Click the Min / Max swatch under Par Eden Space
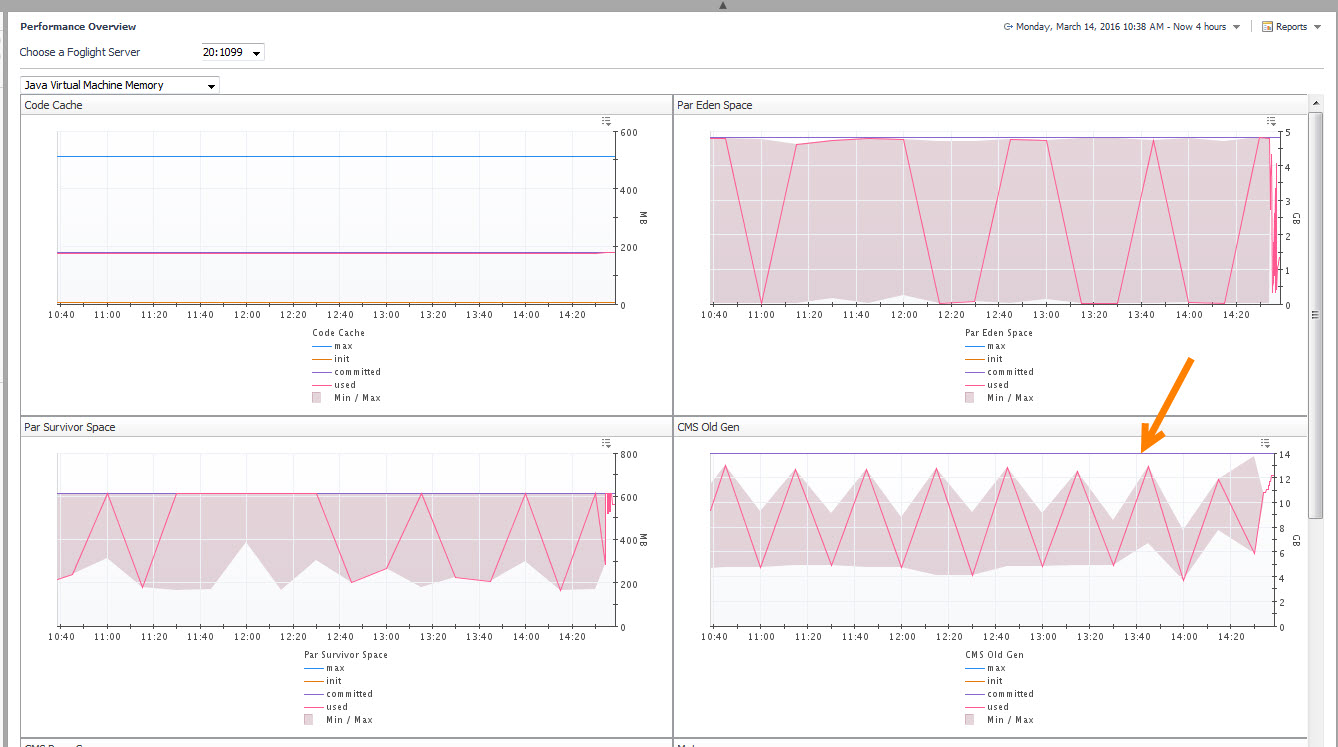The image size is (1338, 747). 970,398
